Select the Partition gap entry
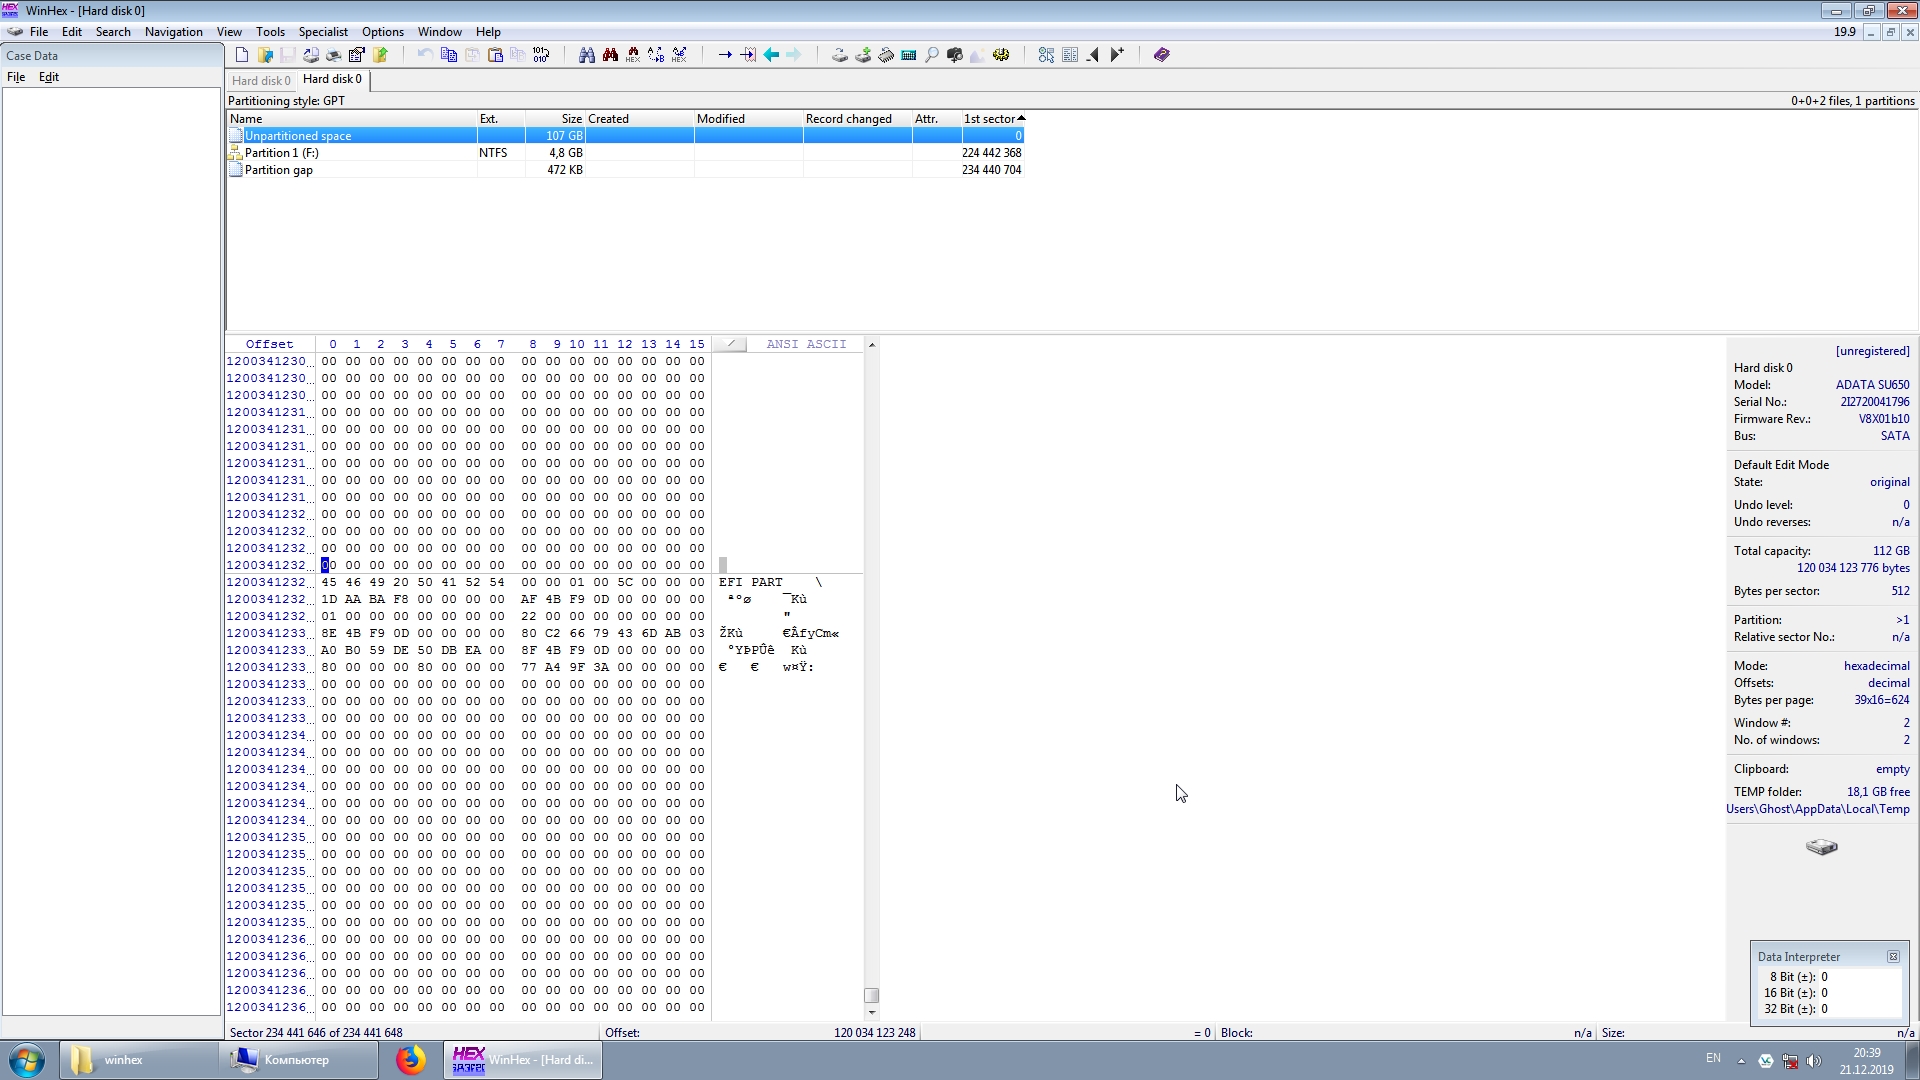 (279, 170)
